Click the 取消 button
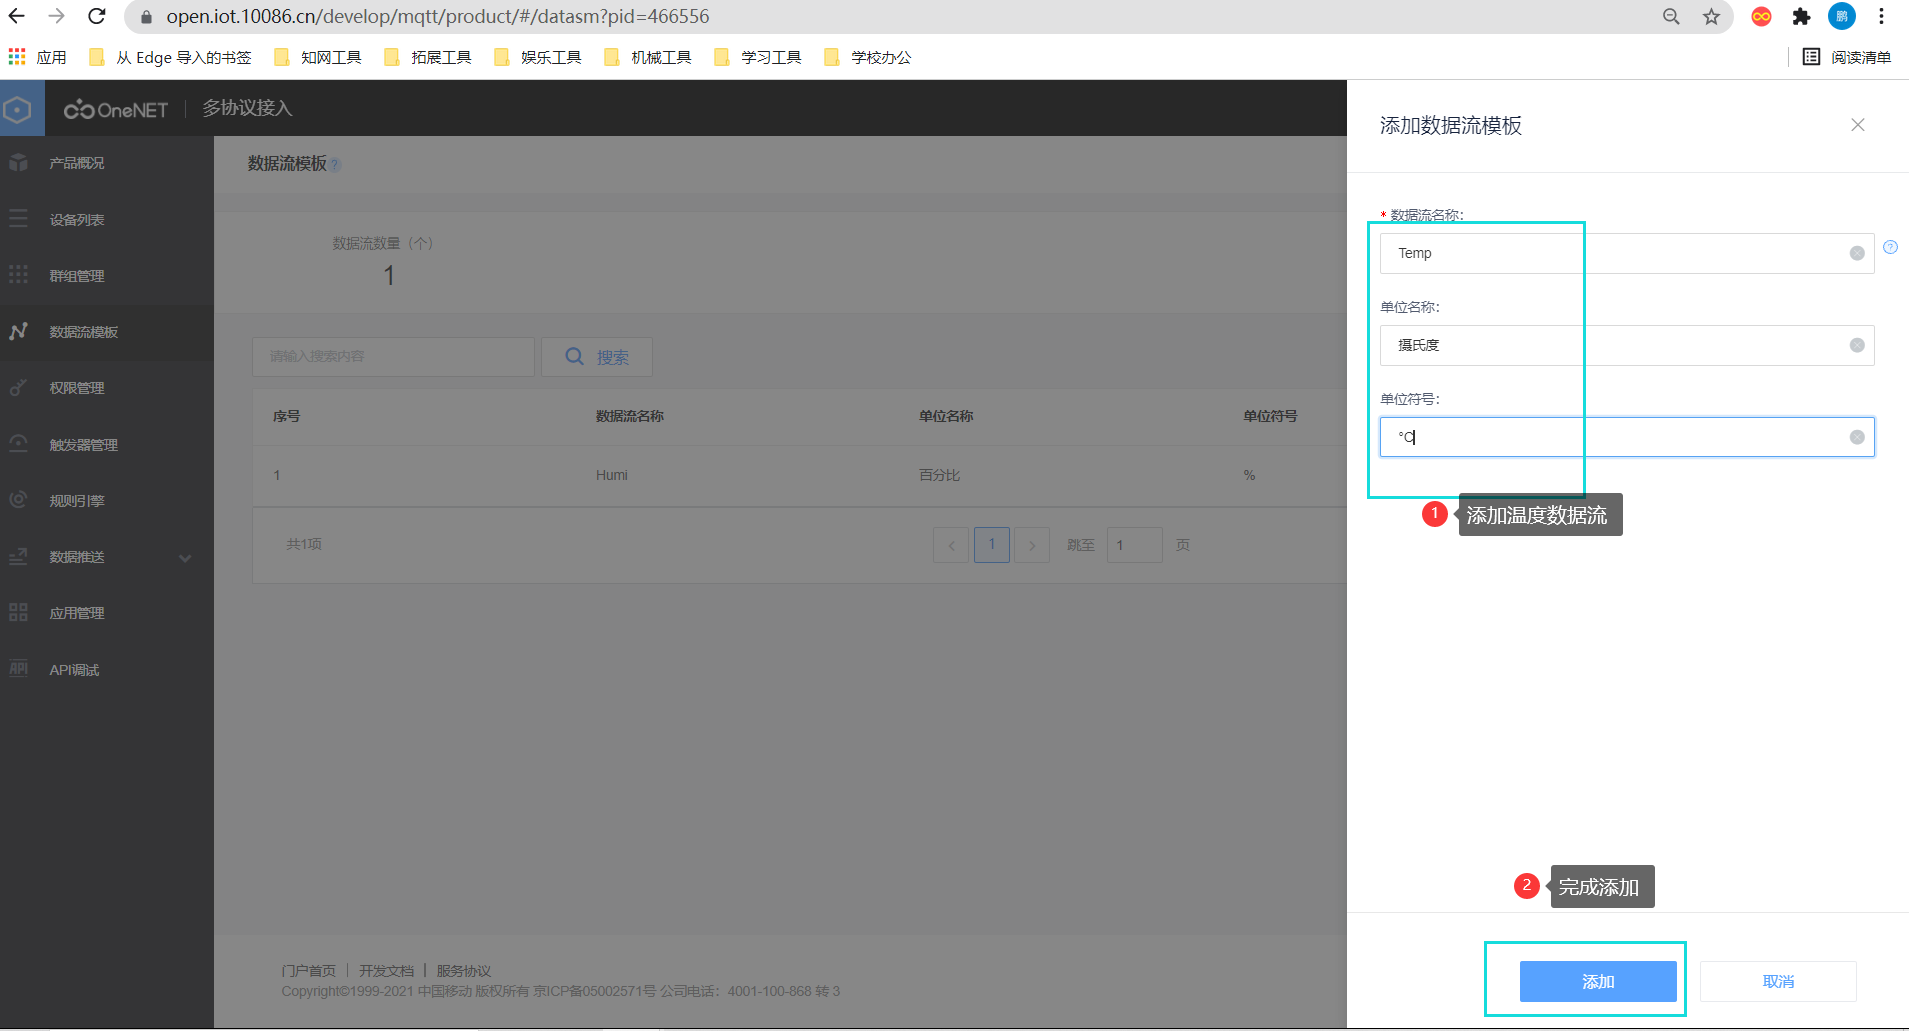This screenshot has width=1909, height=1031. point(1778,982)
